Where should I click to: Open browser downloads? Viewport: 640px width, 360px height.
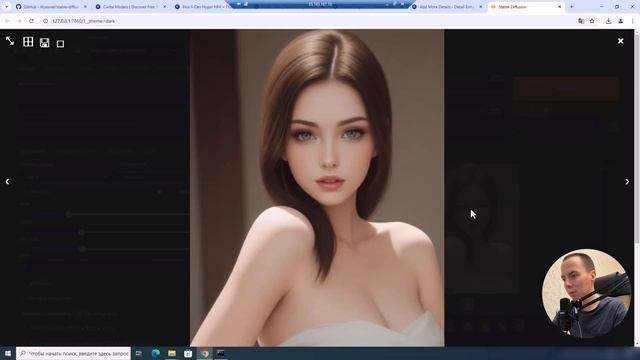608,21
